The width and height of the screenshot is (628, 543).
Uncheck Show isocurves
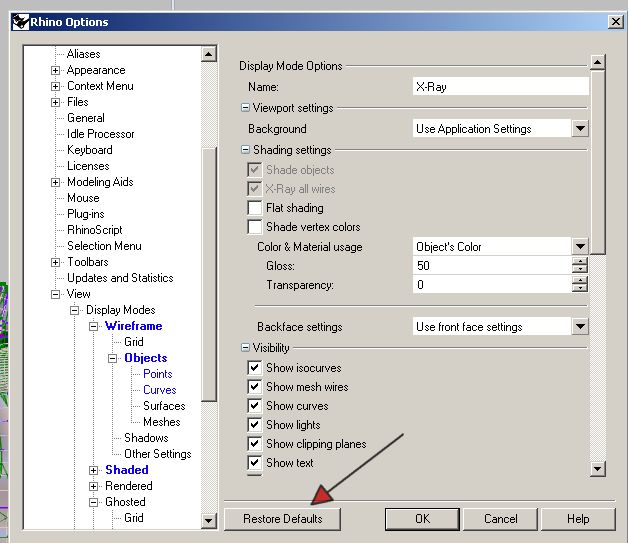coord(255,368)
